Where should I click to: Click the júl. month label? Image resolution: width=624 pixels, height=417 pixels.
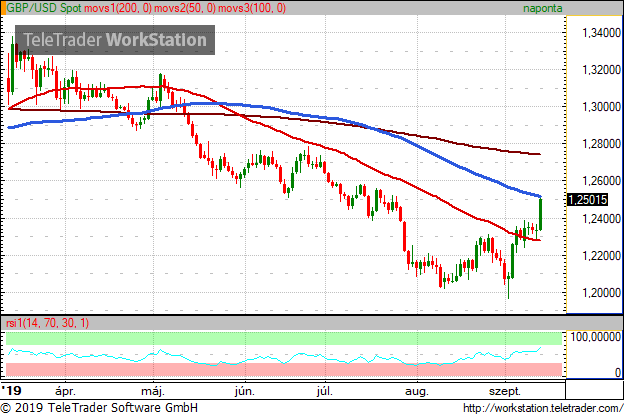point(325,391)
